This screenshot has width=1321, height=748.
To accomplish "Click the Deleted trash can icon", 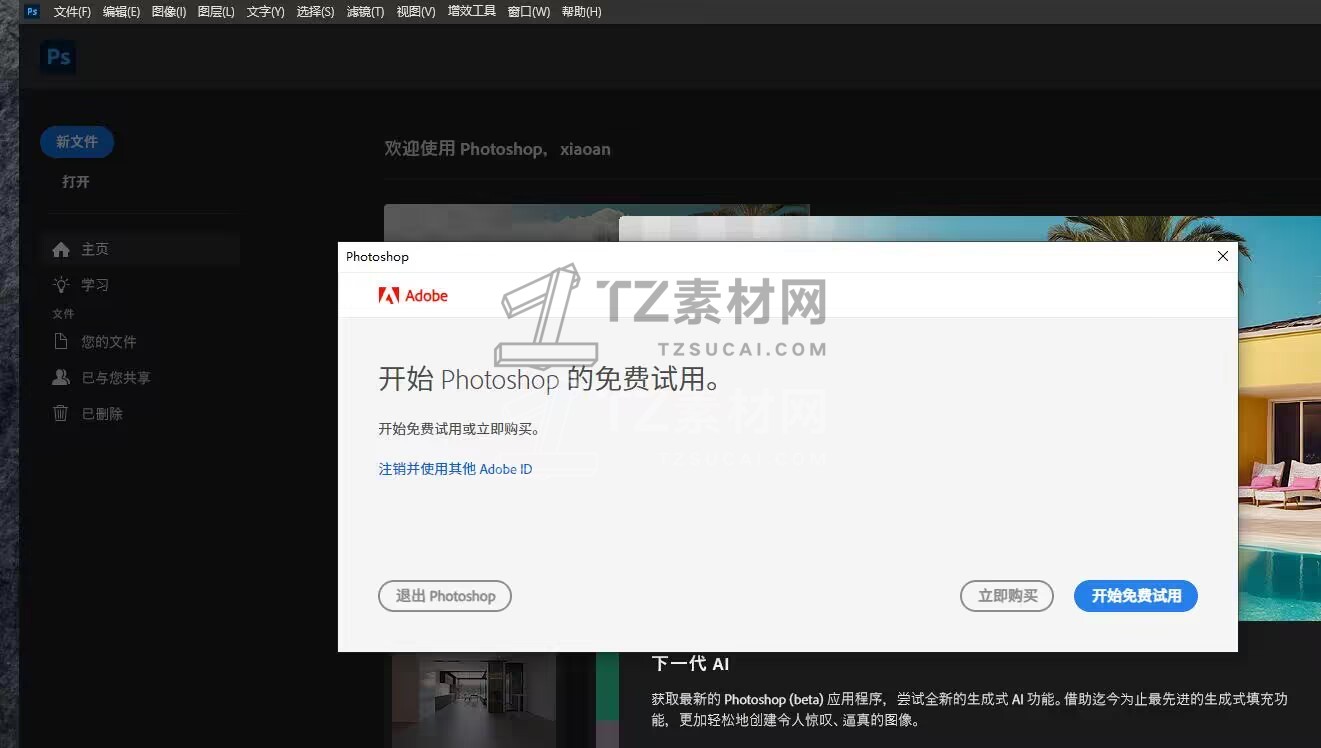I will (61, 414).
